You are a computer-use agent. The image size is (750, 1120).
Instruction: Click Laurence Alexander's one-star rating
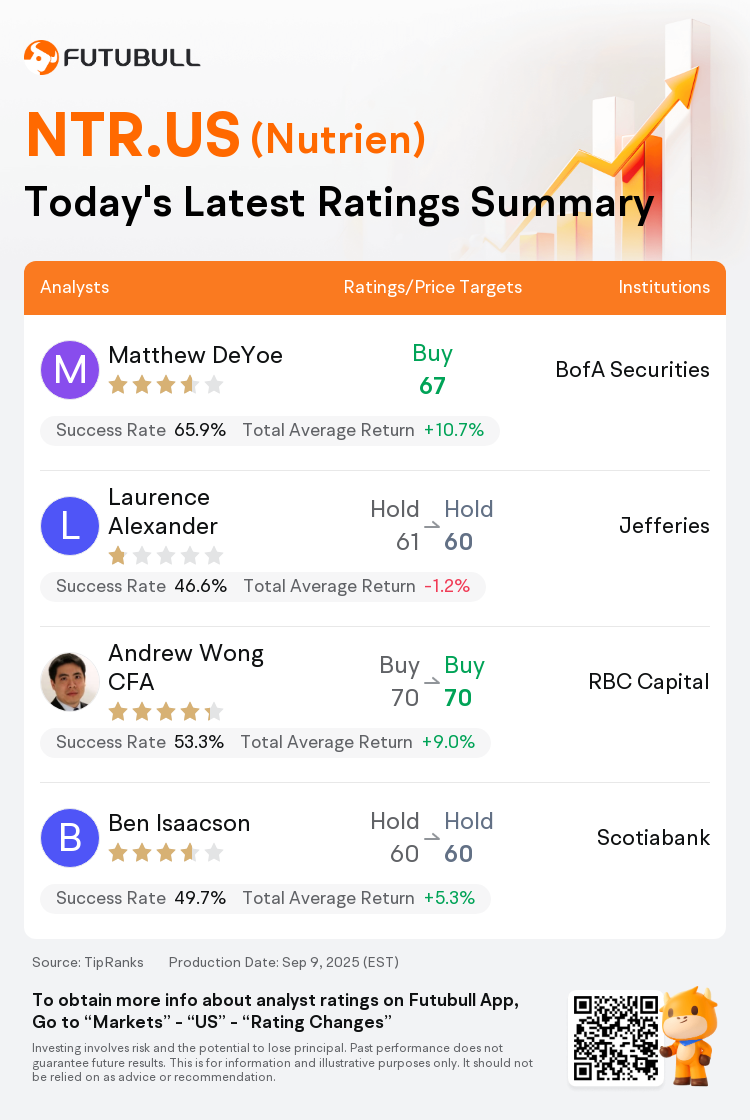click(x=166, y=555)
